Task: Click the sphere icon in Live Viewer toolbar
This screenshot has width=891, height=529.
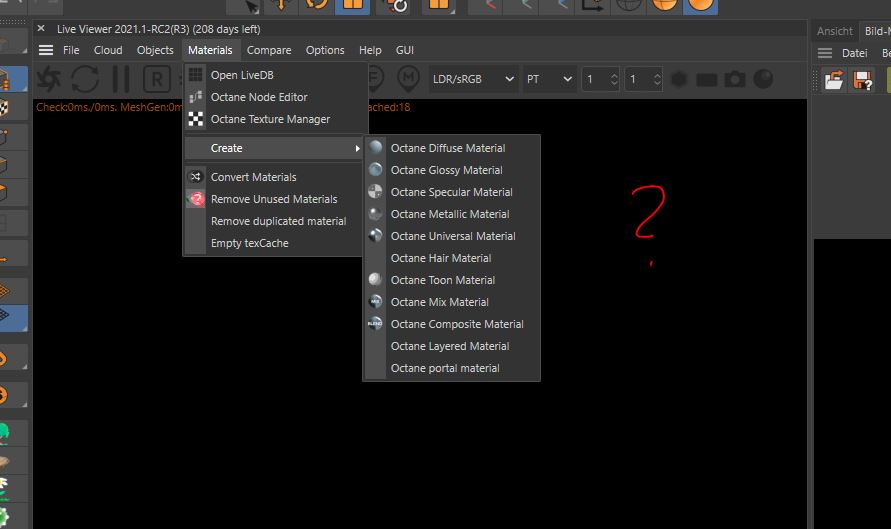Action: pos(763,79)
